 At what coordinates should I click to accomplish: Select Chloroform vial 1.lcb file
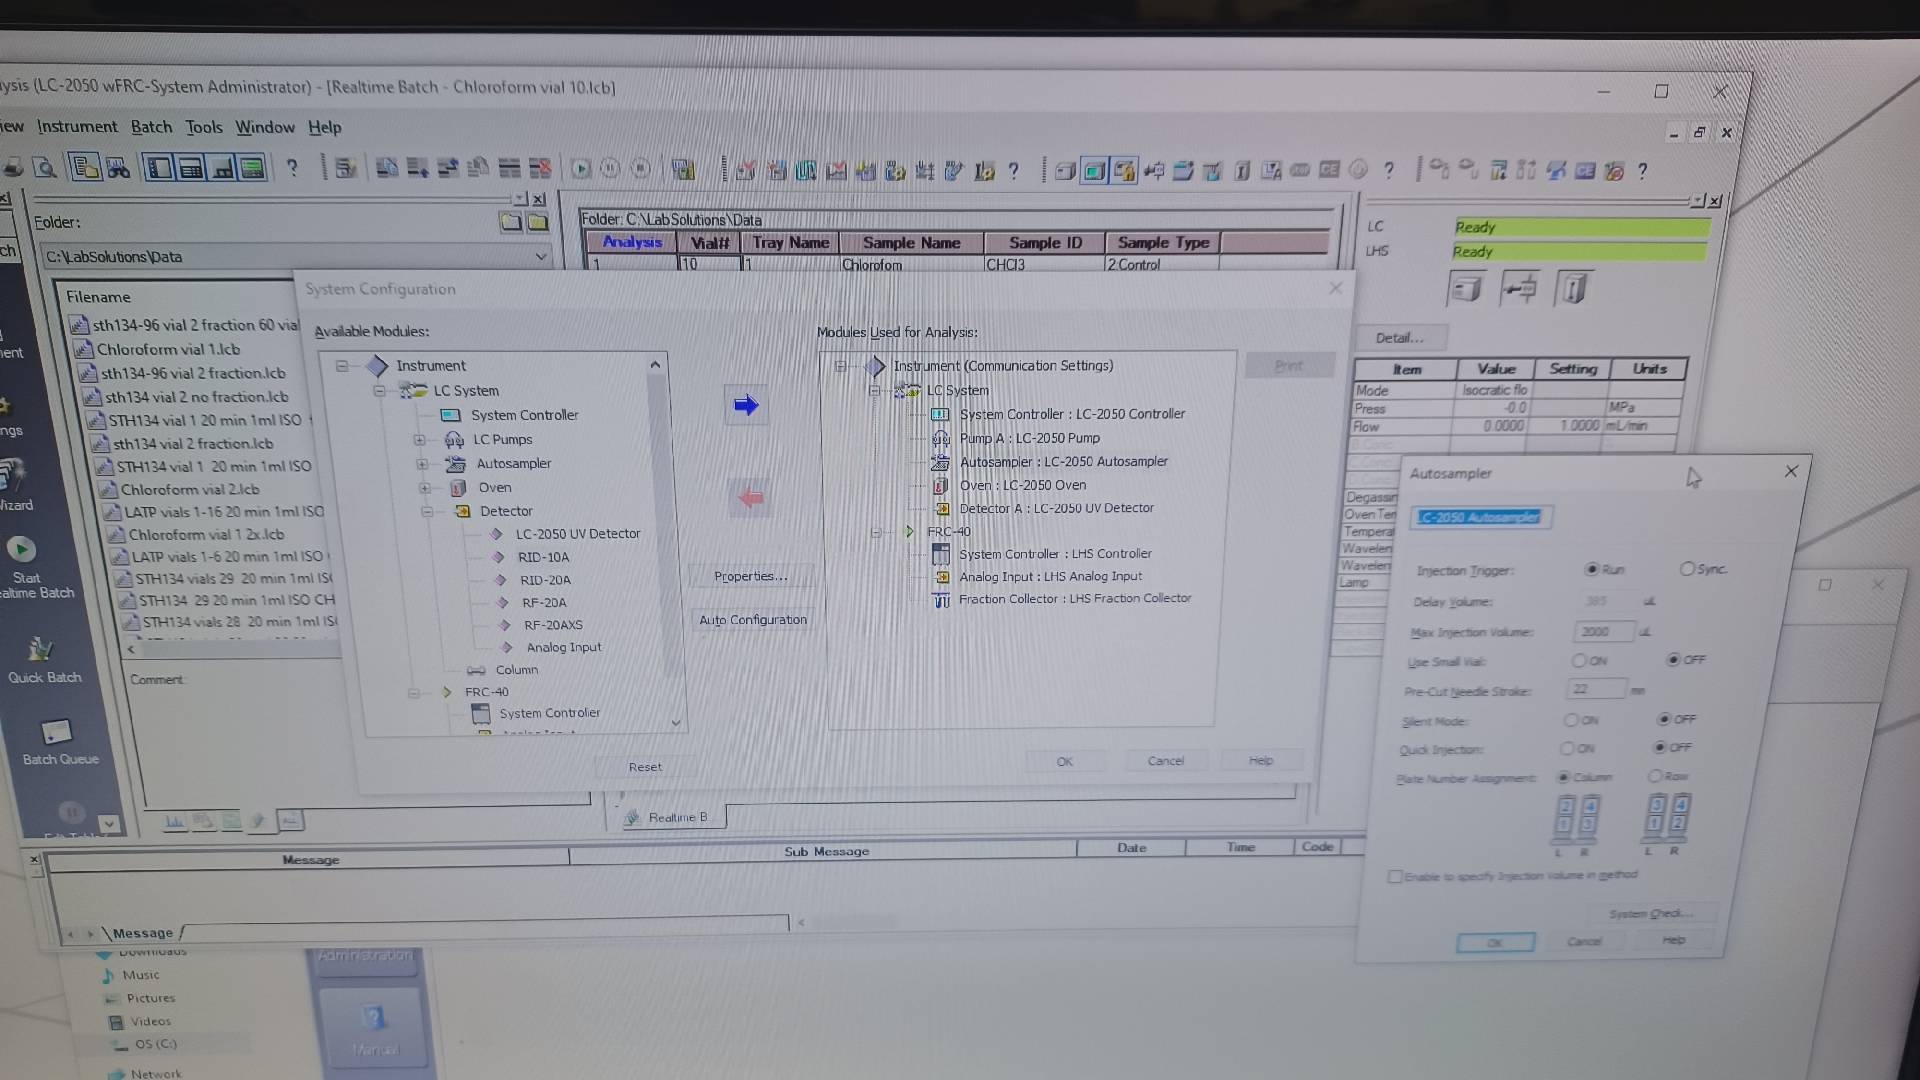point(168,349)
